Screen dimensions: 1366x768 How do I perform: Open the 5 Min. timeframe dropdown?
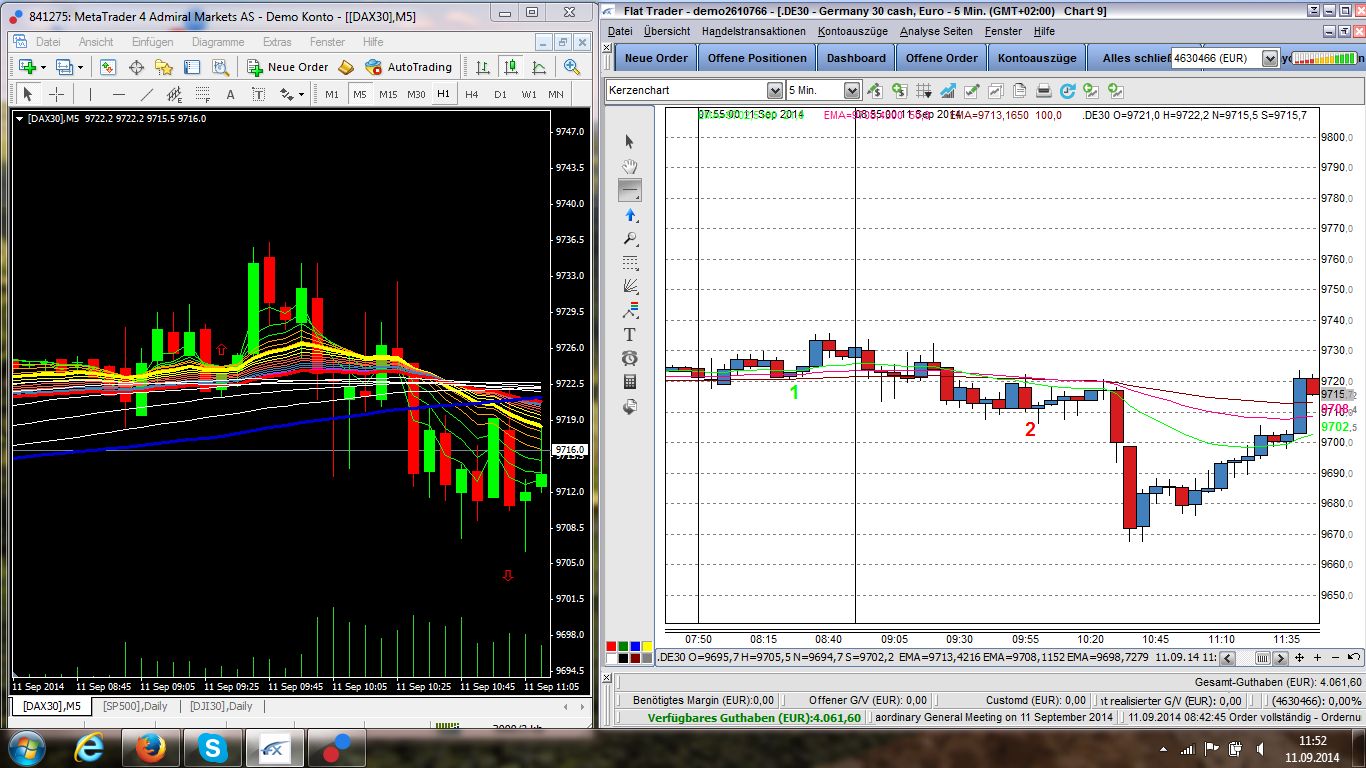(x=851, y=90)
